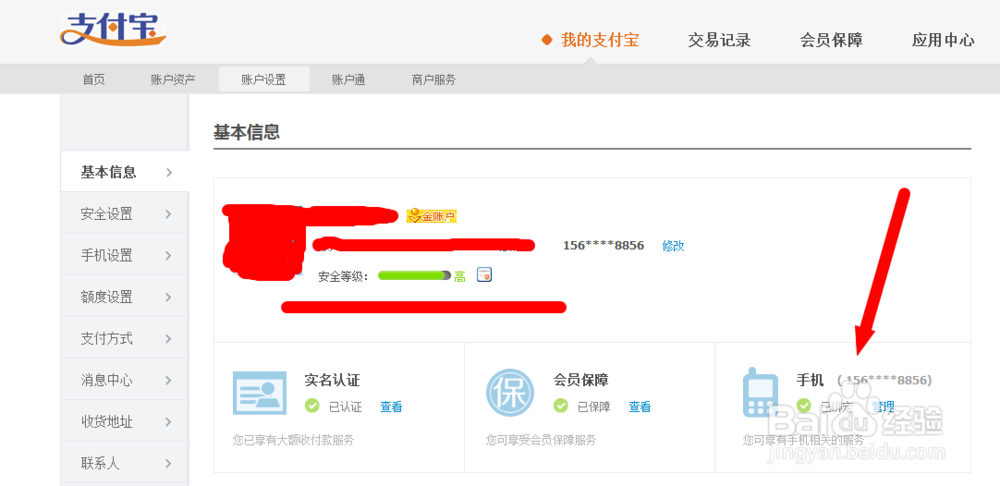Viewport: 1000px width, 486px height.
Task: Expand chevron next to 额度设置
Action: click(x=169, y=297)
